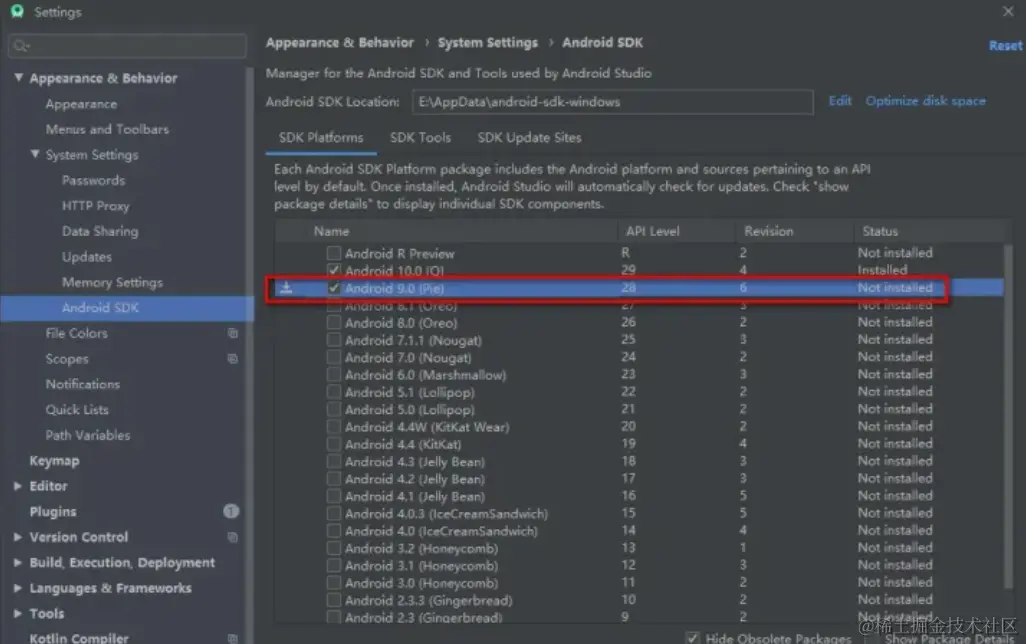Click the API Level column header
This screenshot has height=644, width=1026.
tap(652, 232)
